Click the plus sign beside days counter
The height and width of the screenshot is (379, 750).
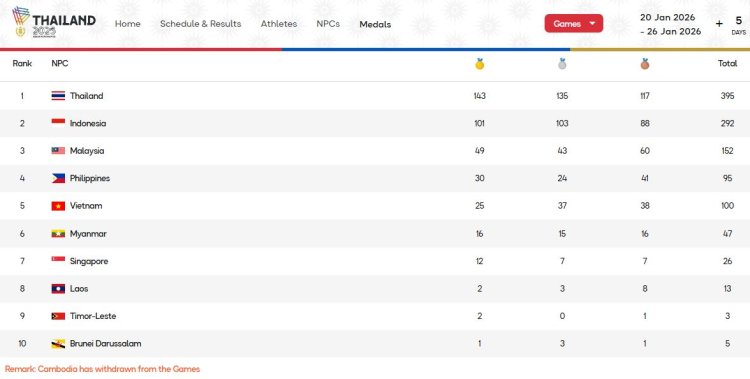pos(719,23)
